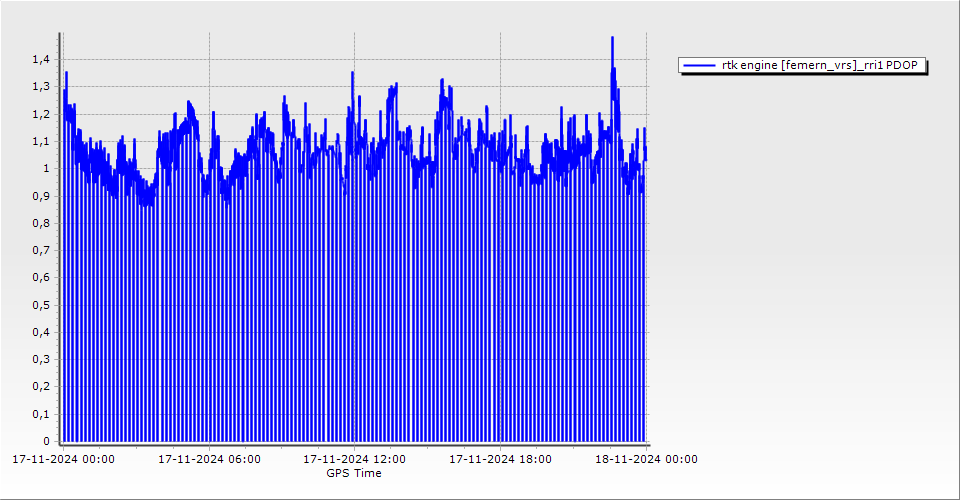Select the 1,3 vertical axis tick label
960x500 pixels.
[x=39, y=87]
